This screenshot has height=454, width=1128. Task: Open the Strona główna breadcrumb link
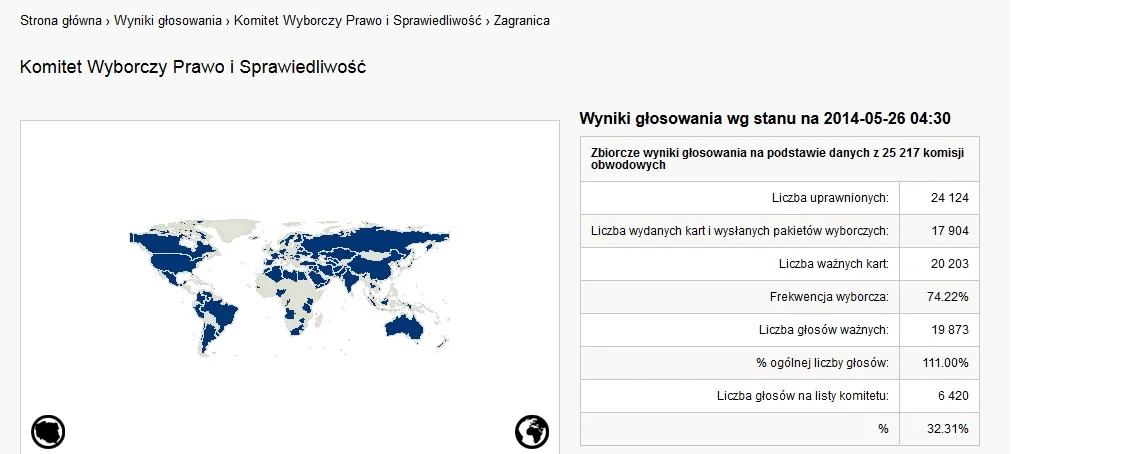click(x=60, y=21)
